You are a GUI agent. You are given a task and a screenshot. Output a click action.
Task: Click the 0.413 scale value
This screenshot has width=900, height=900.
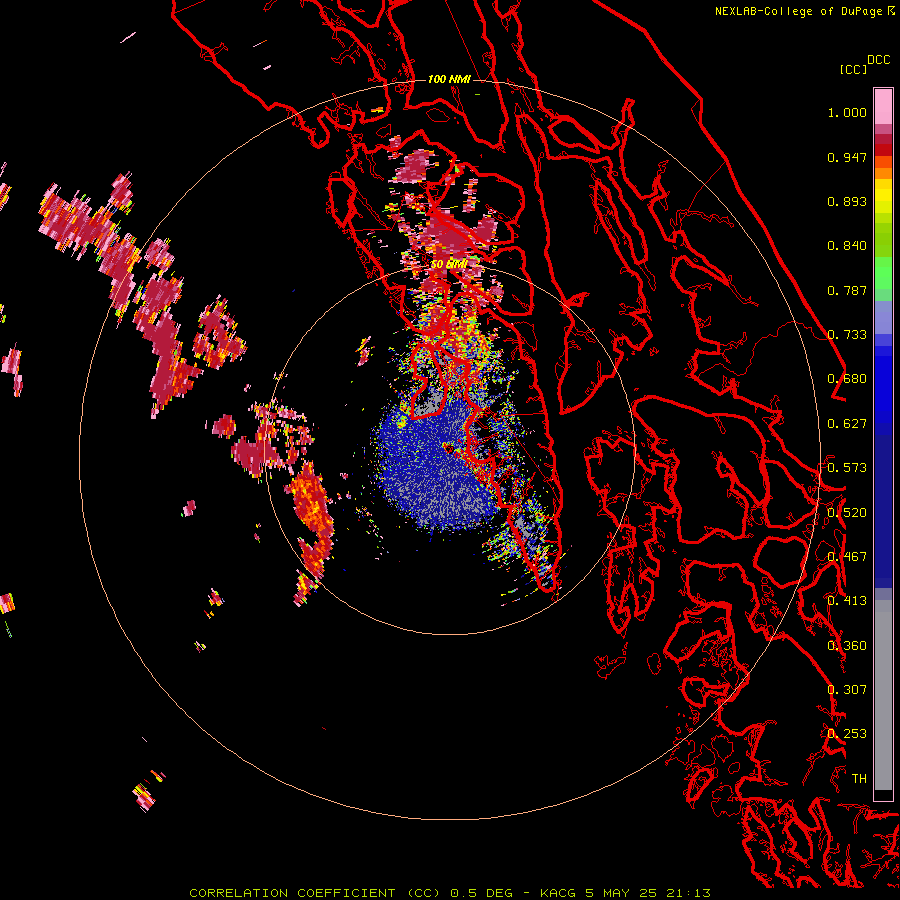point(847,601)
